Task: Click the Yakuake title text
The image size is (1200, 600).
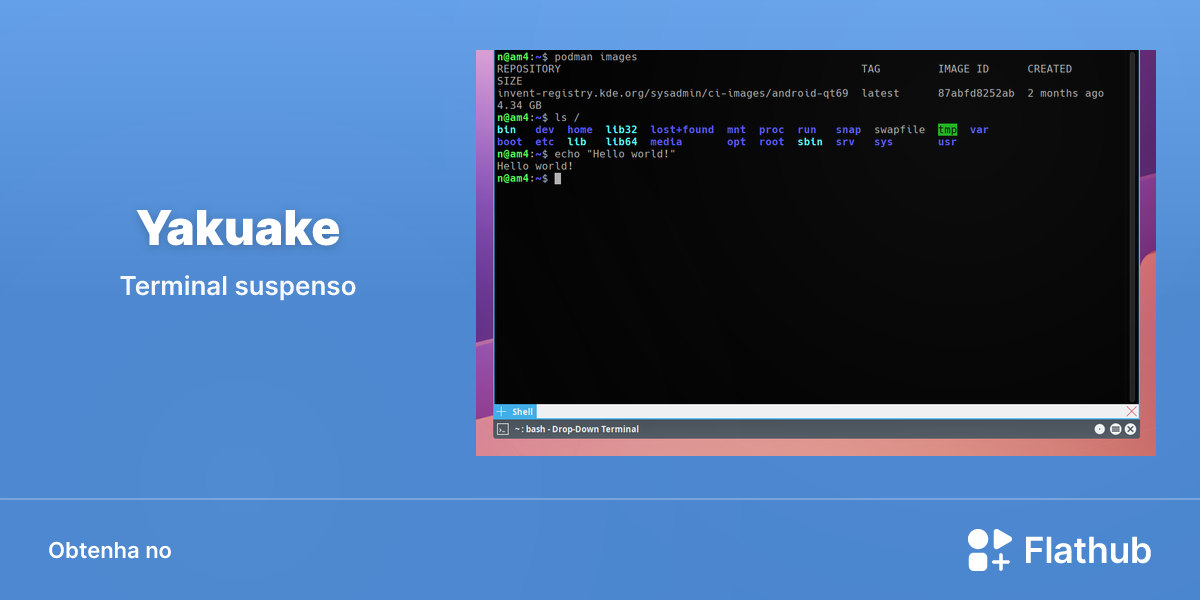Action: coord(238,229)
